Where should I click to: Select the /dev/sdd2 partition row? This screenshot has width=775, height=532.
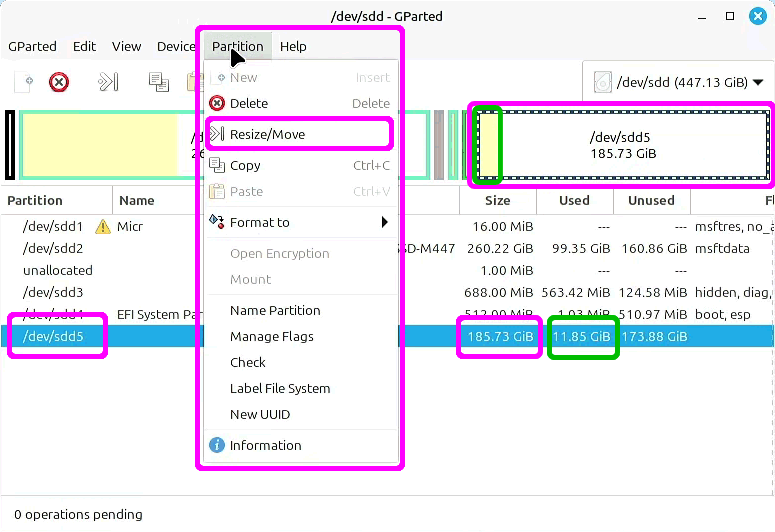pos(53,249)
